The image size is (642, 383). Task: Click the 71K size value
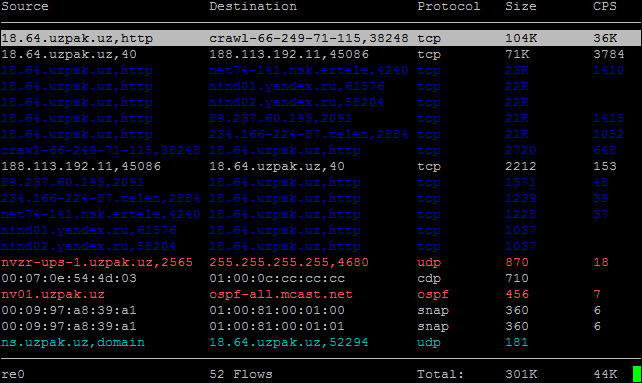517,54
